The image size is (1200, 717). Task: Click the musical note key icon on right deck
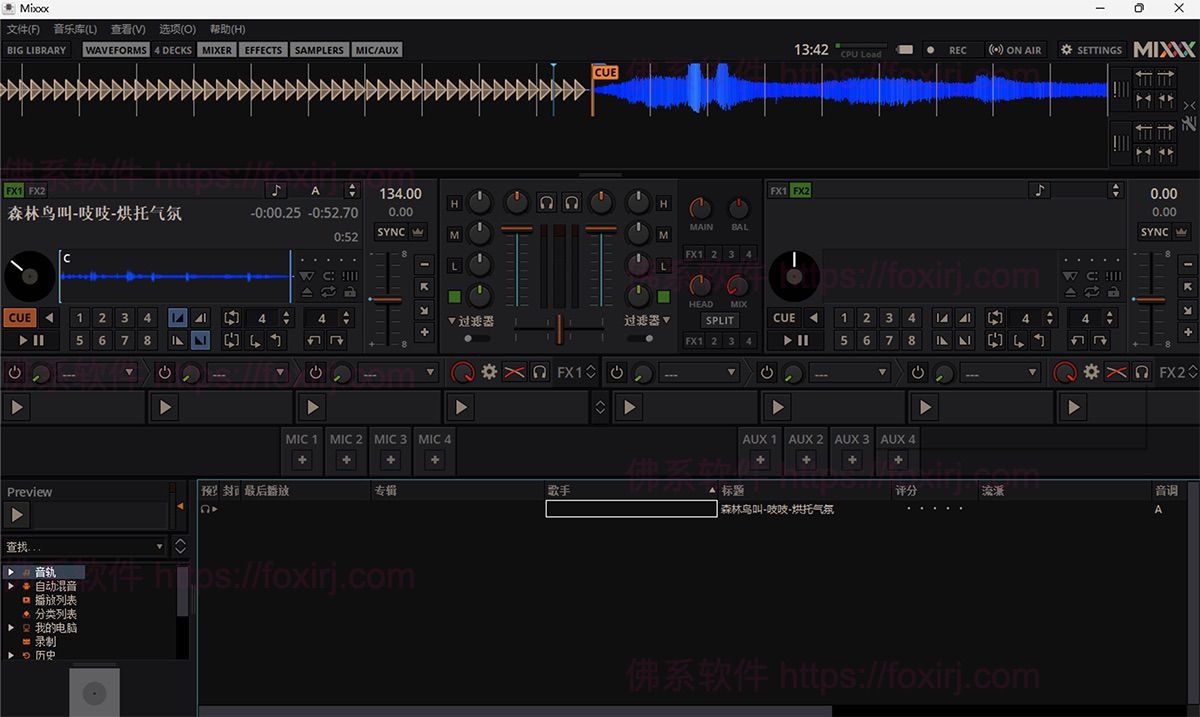tap(1040, 190)
